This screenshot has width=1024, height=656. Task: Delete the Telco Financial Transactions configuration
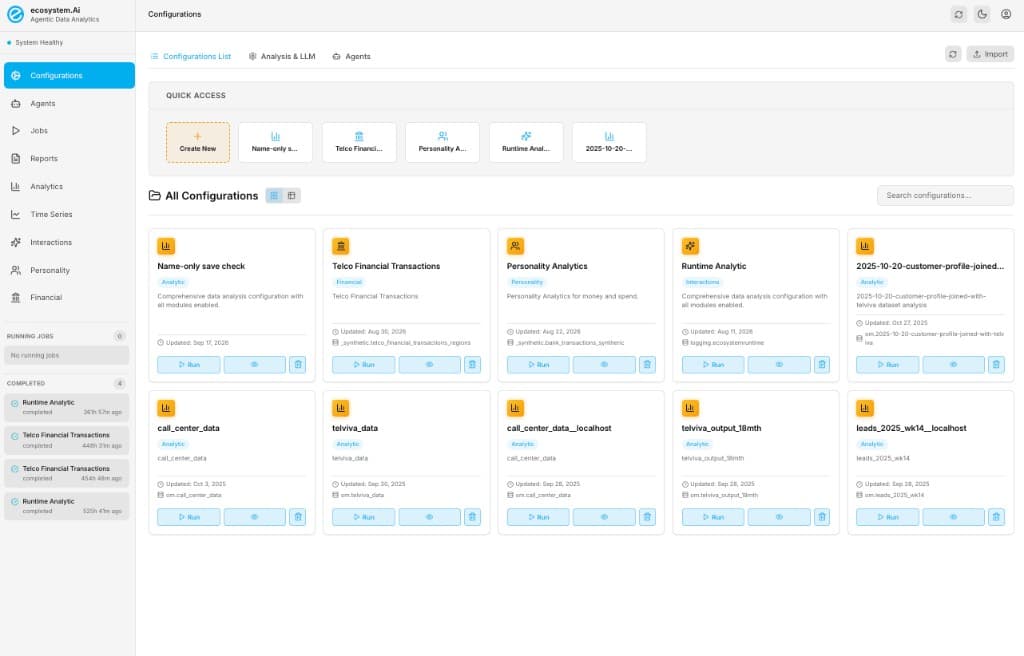tap(472, 365)
